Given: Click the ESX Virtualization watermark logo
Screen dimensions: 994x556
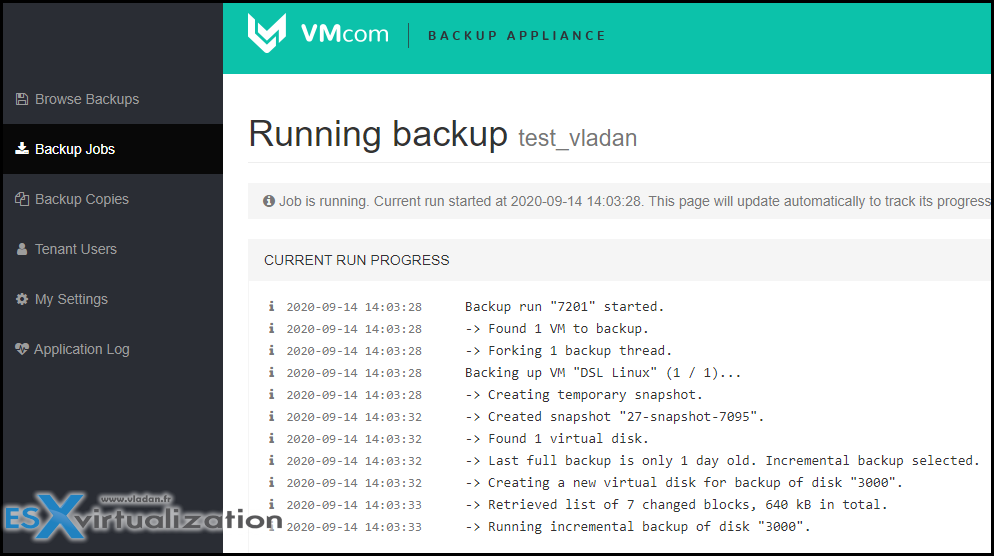Looking at the screenshot, I should click(142, 516).
